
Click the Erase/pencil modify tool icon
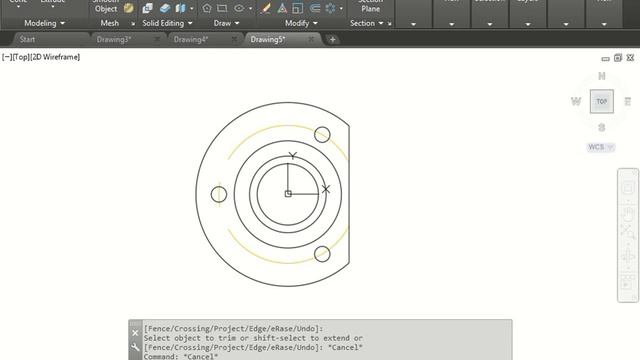click(x=266, y=8)
